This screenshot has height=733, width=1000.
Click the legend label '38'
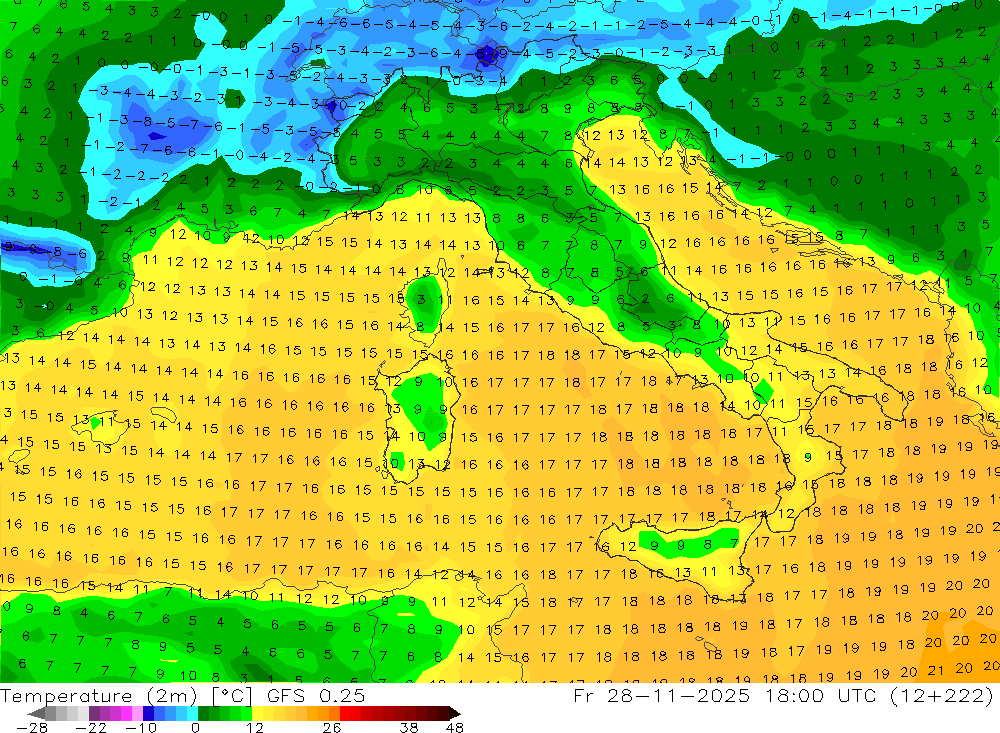point(408,727)
